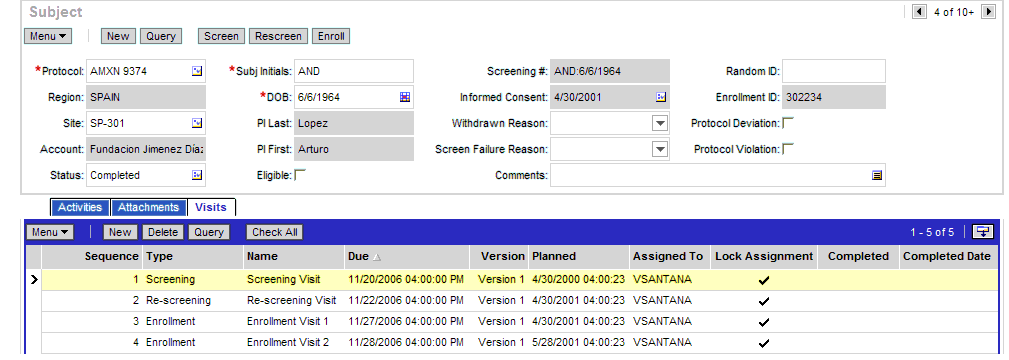
Task: Click the Check All button
Action: pyautogui.click(x=275, y=232)
